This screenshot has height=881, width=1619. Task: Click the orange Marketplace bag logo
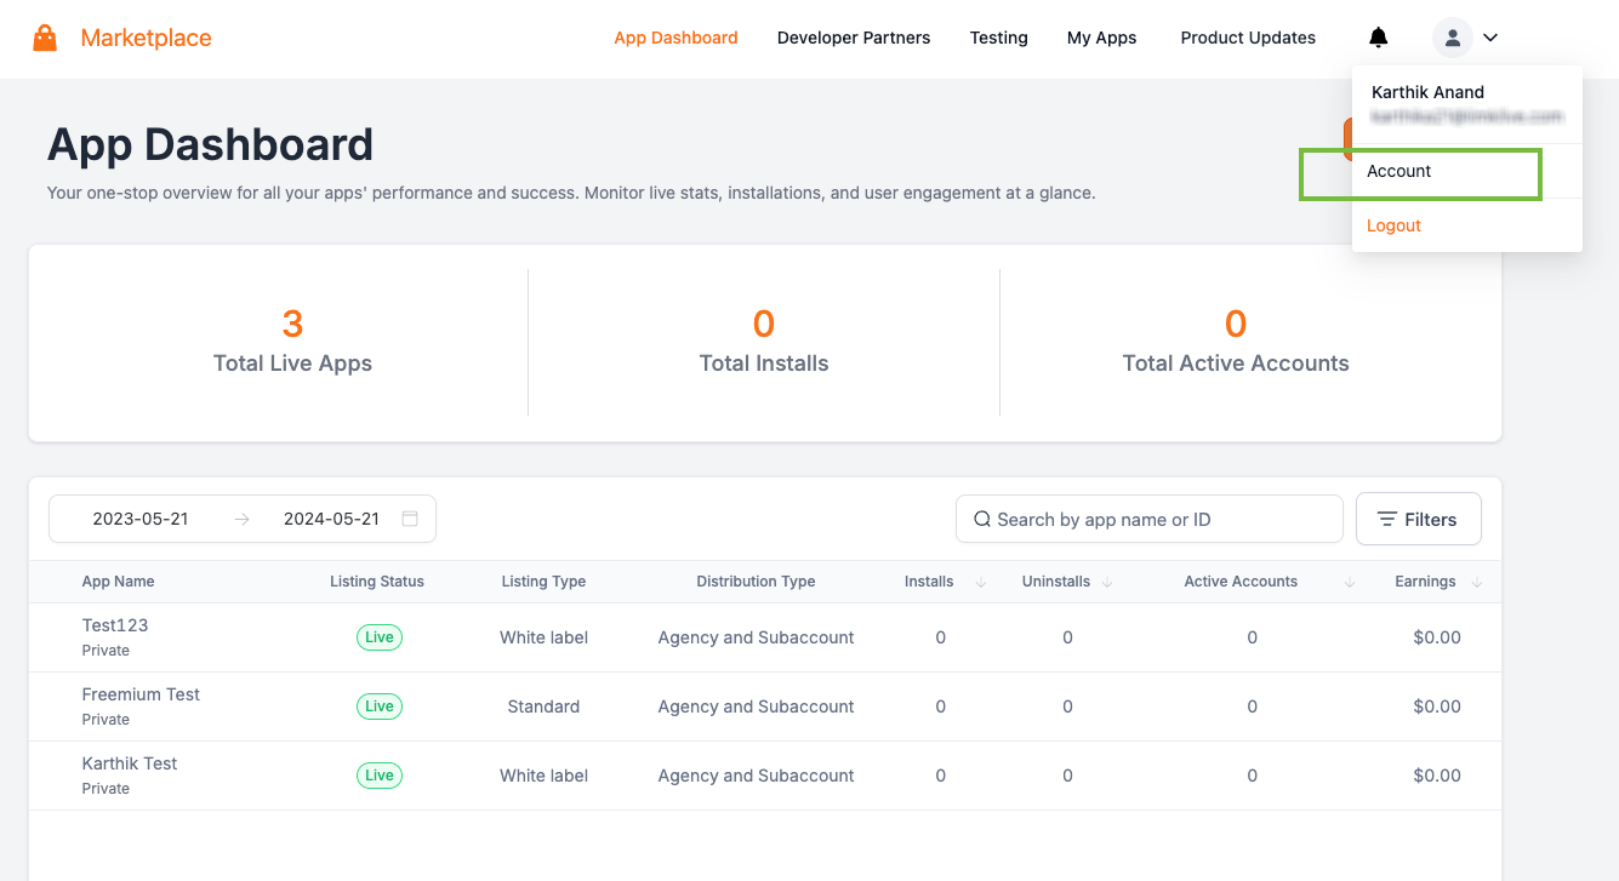(45, 38)
